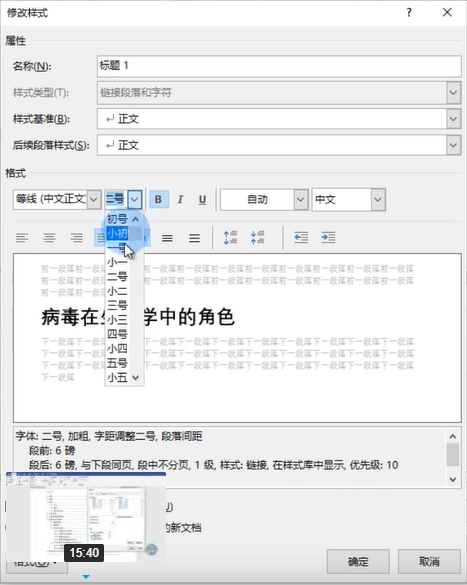Image resolution: width=467 pixels, height=585 pixels.
Task: Increase paragraph spacing icon
Action: point(230,238)
